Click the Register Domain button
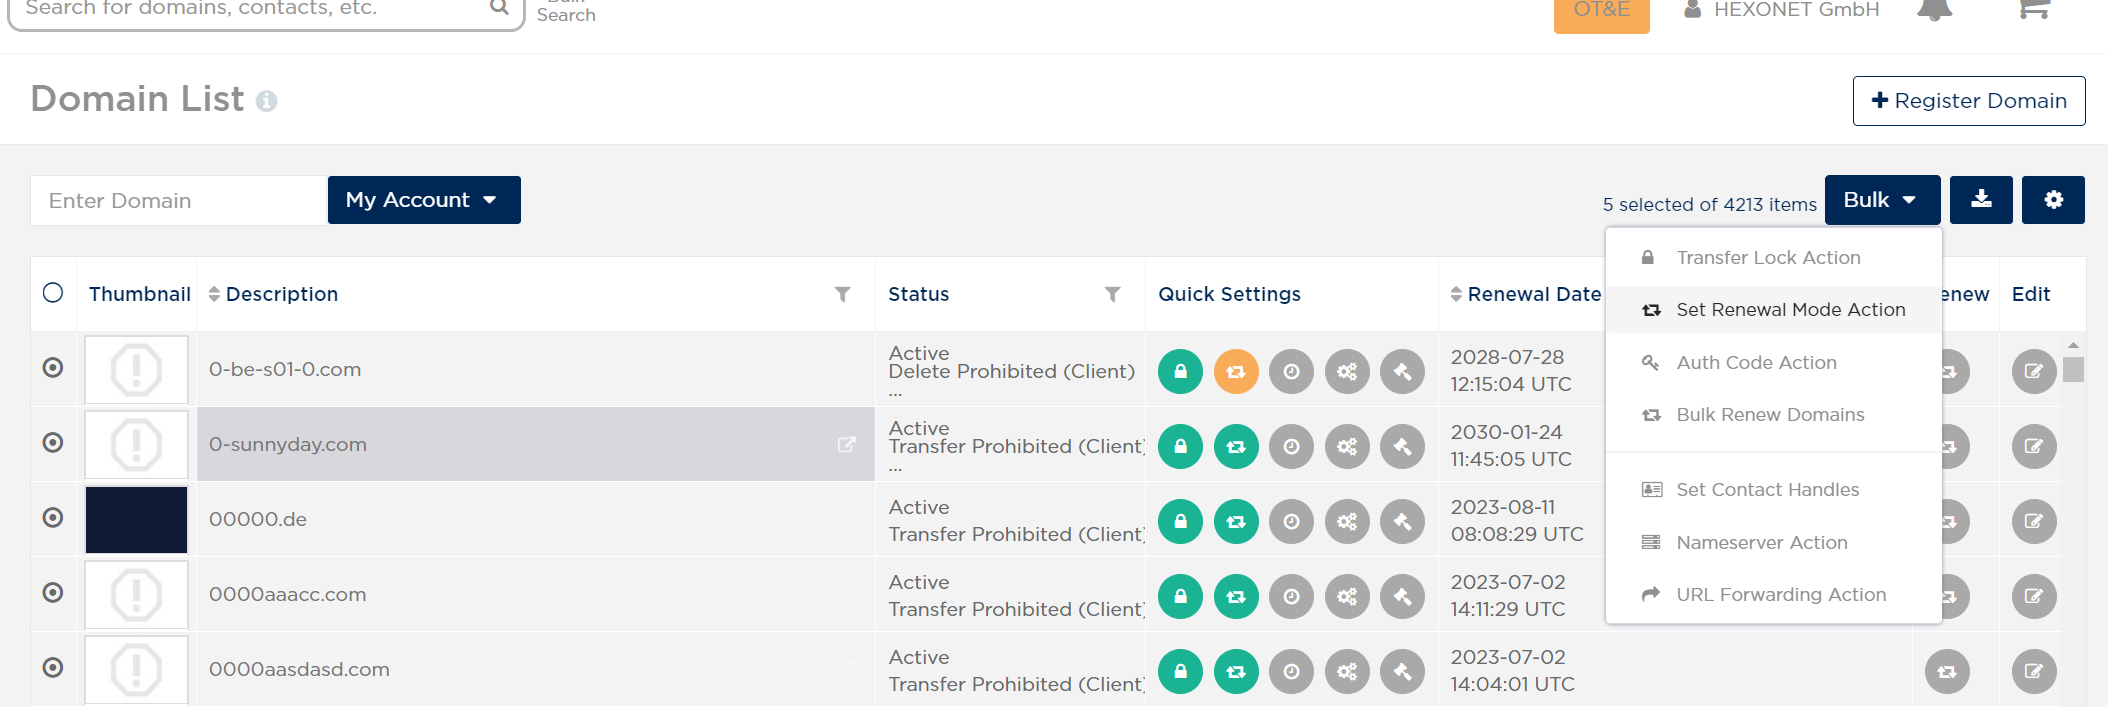2108x707 pixels. coord(1969,101)
